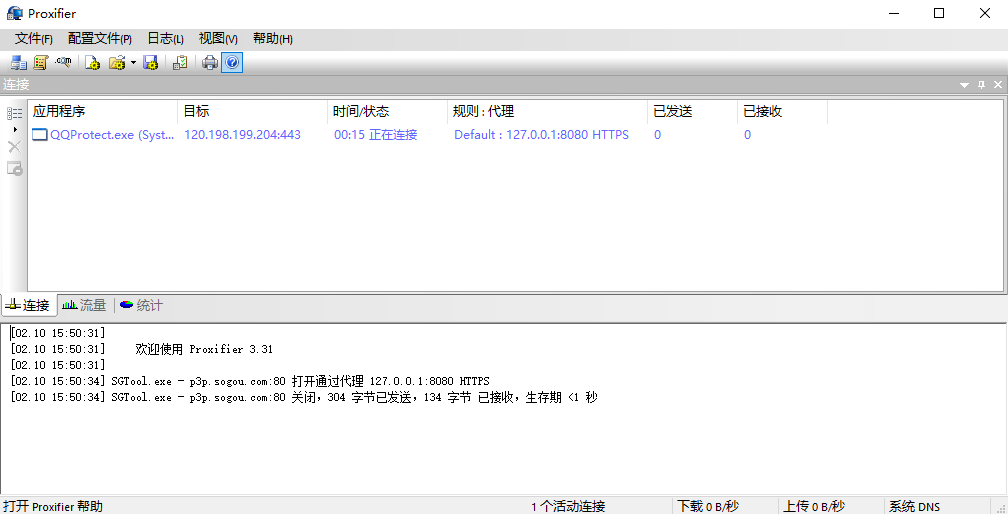The width and height of the screenshot is (1008, 514).
Task: Sort by 规则 : 代理 column header
Action: [x=547, y=111]
